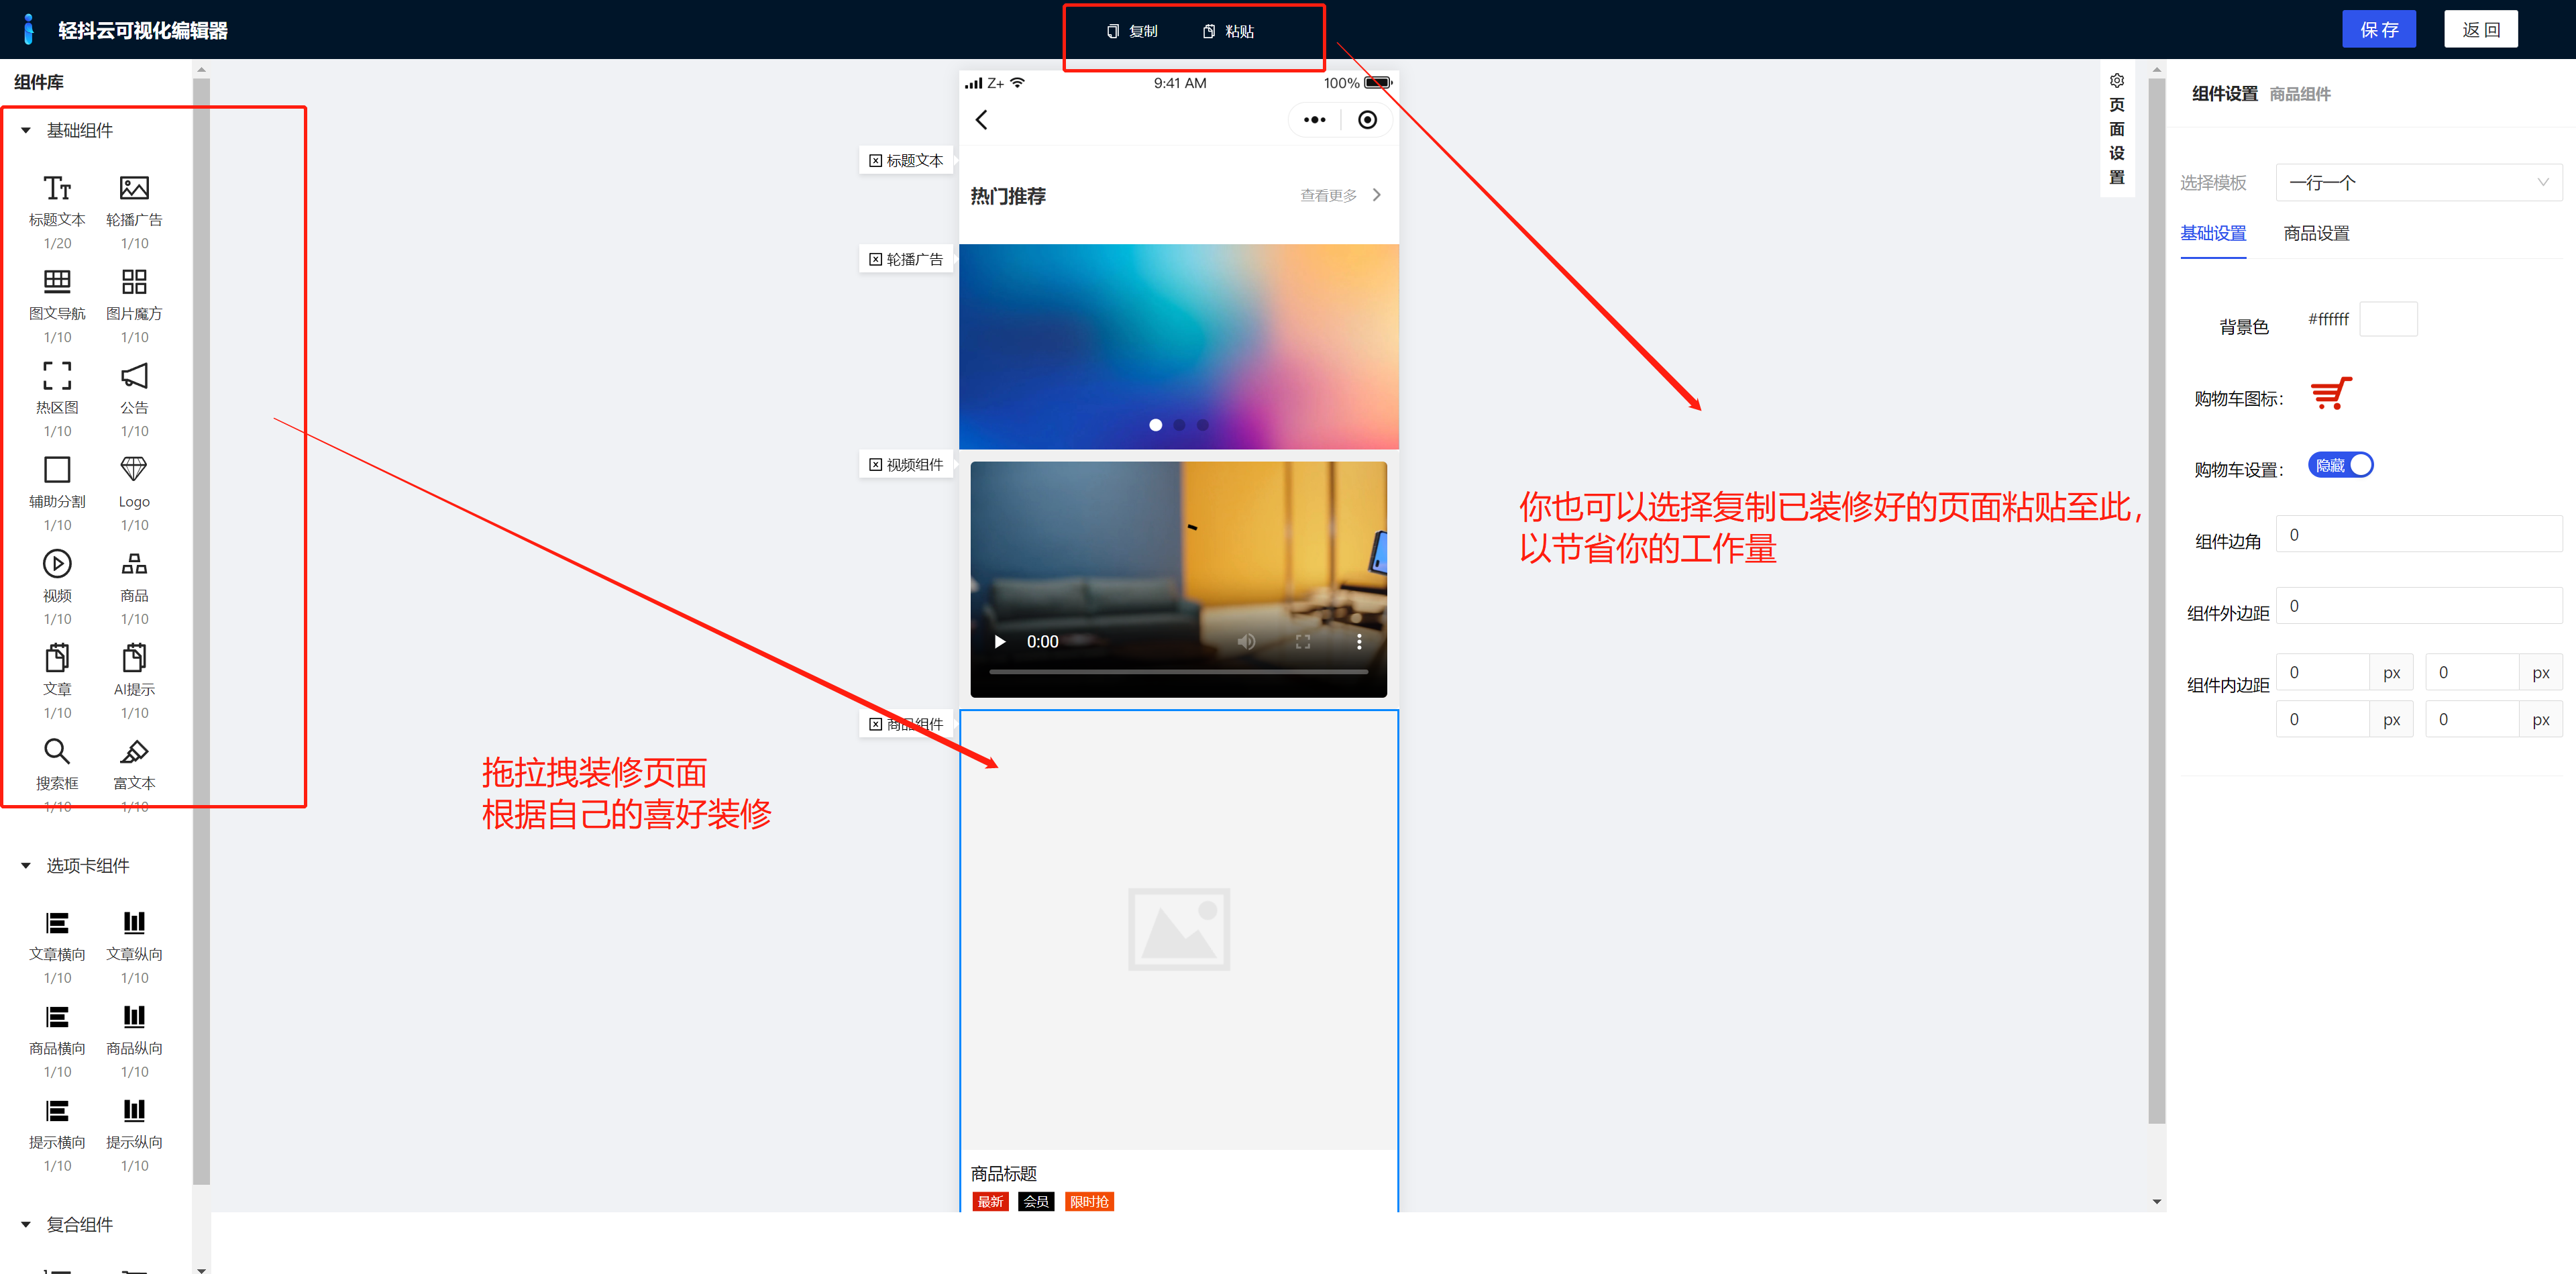The width and height of the screenshot is (2576, 1274).
Task: Collapse the 选项卡组件 section
Action: click(26, 865)
